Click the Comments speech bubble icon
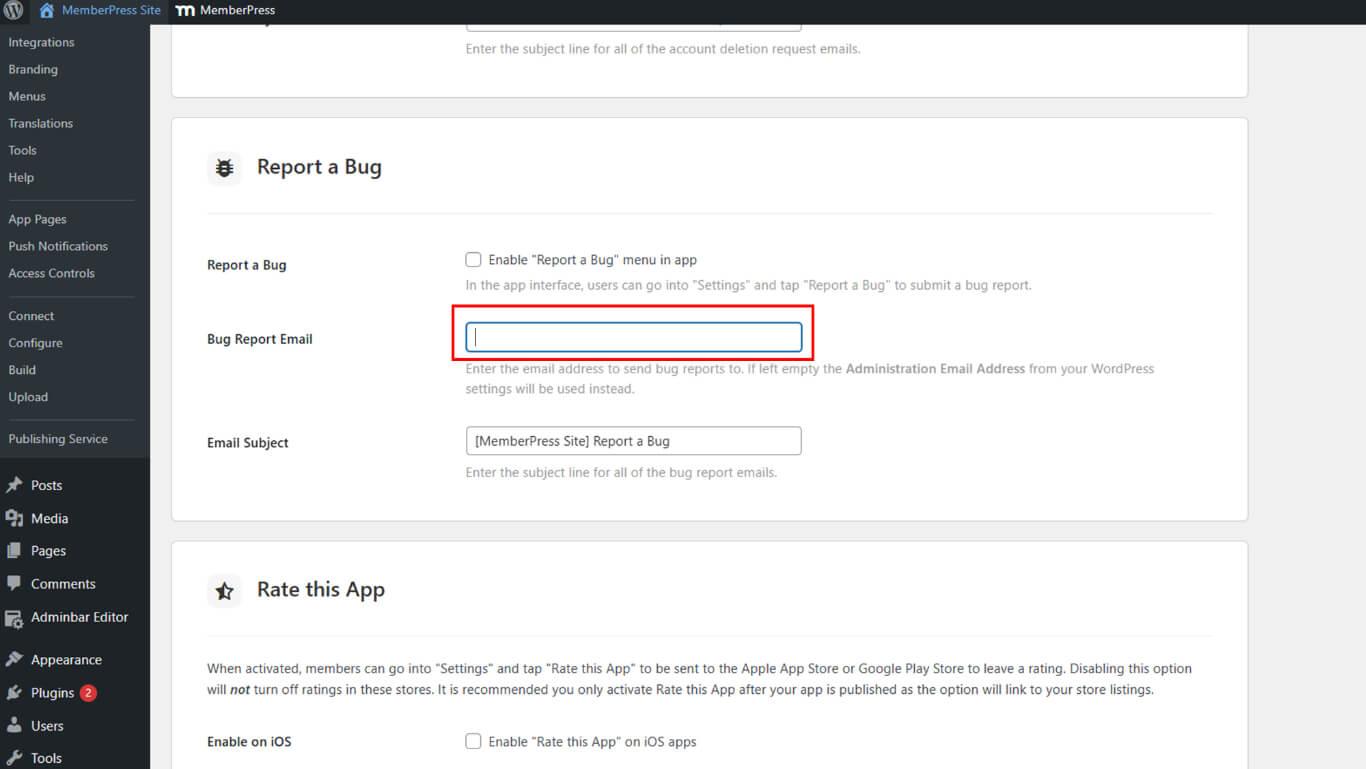The height and width of the screenshot is (769, 1366). point(14,583)
